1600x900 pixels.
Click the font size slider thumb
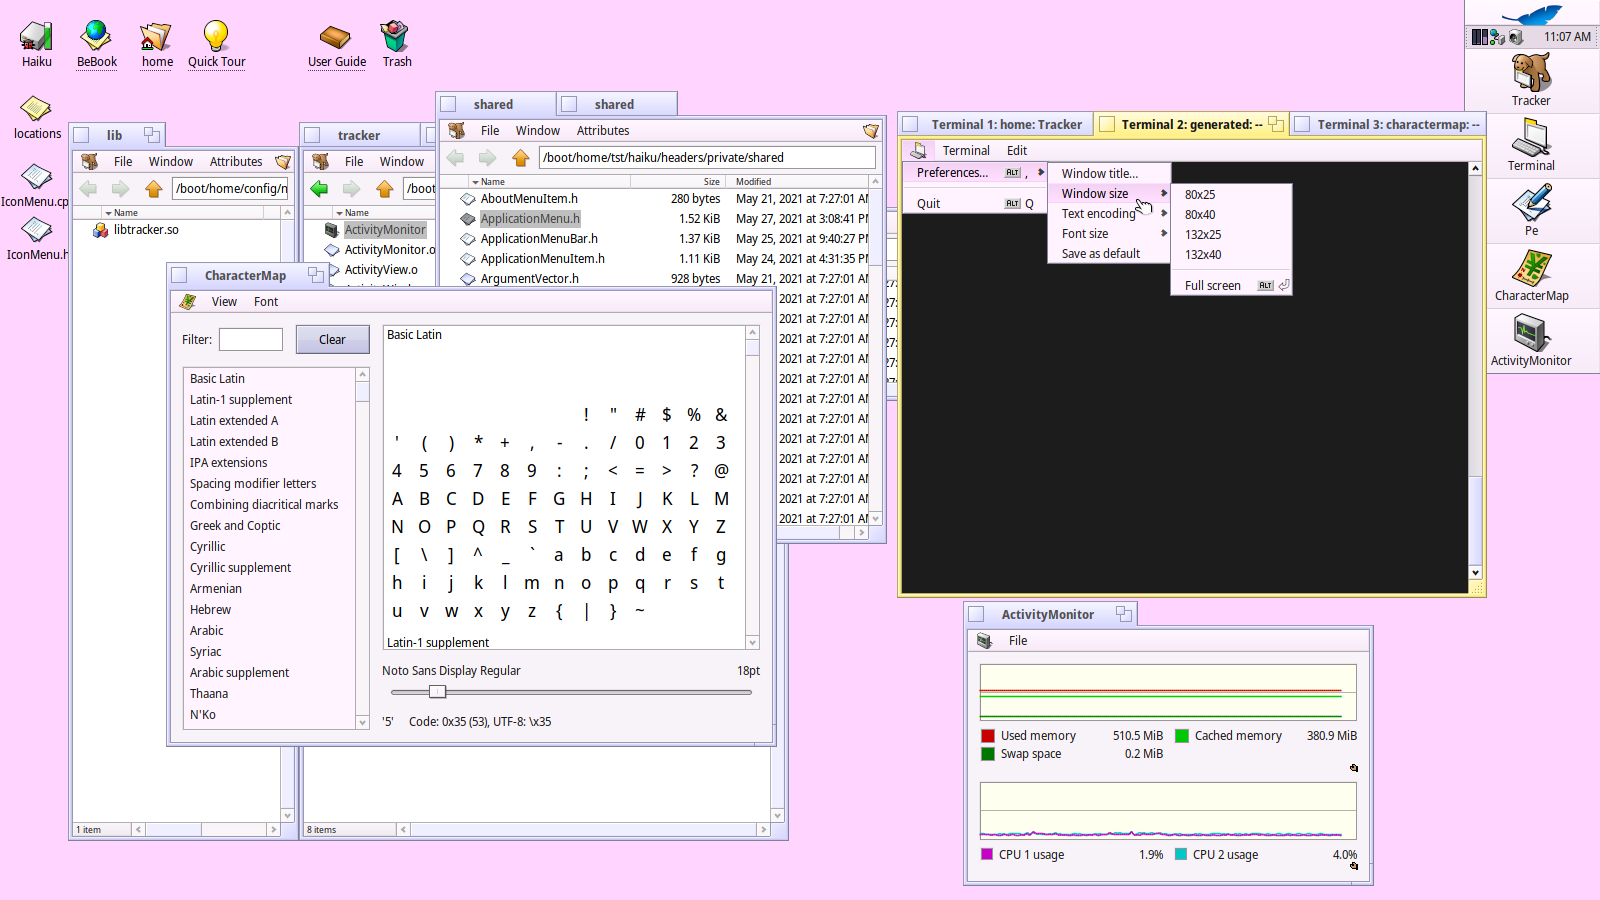coord(437,692)
